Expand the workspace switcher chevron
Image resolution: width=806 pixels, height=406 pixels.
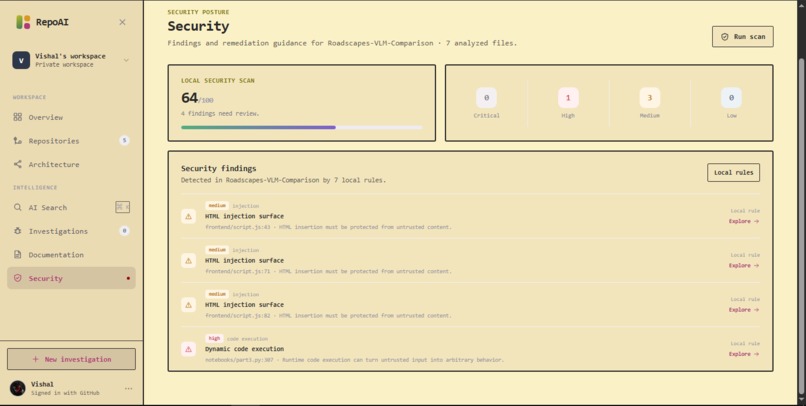click(126, 60)
